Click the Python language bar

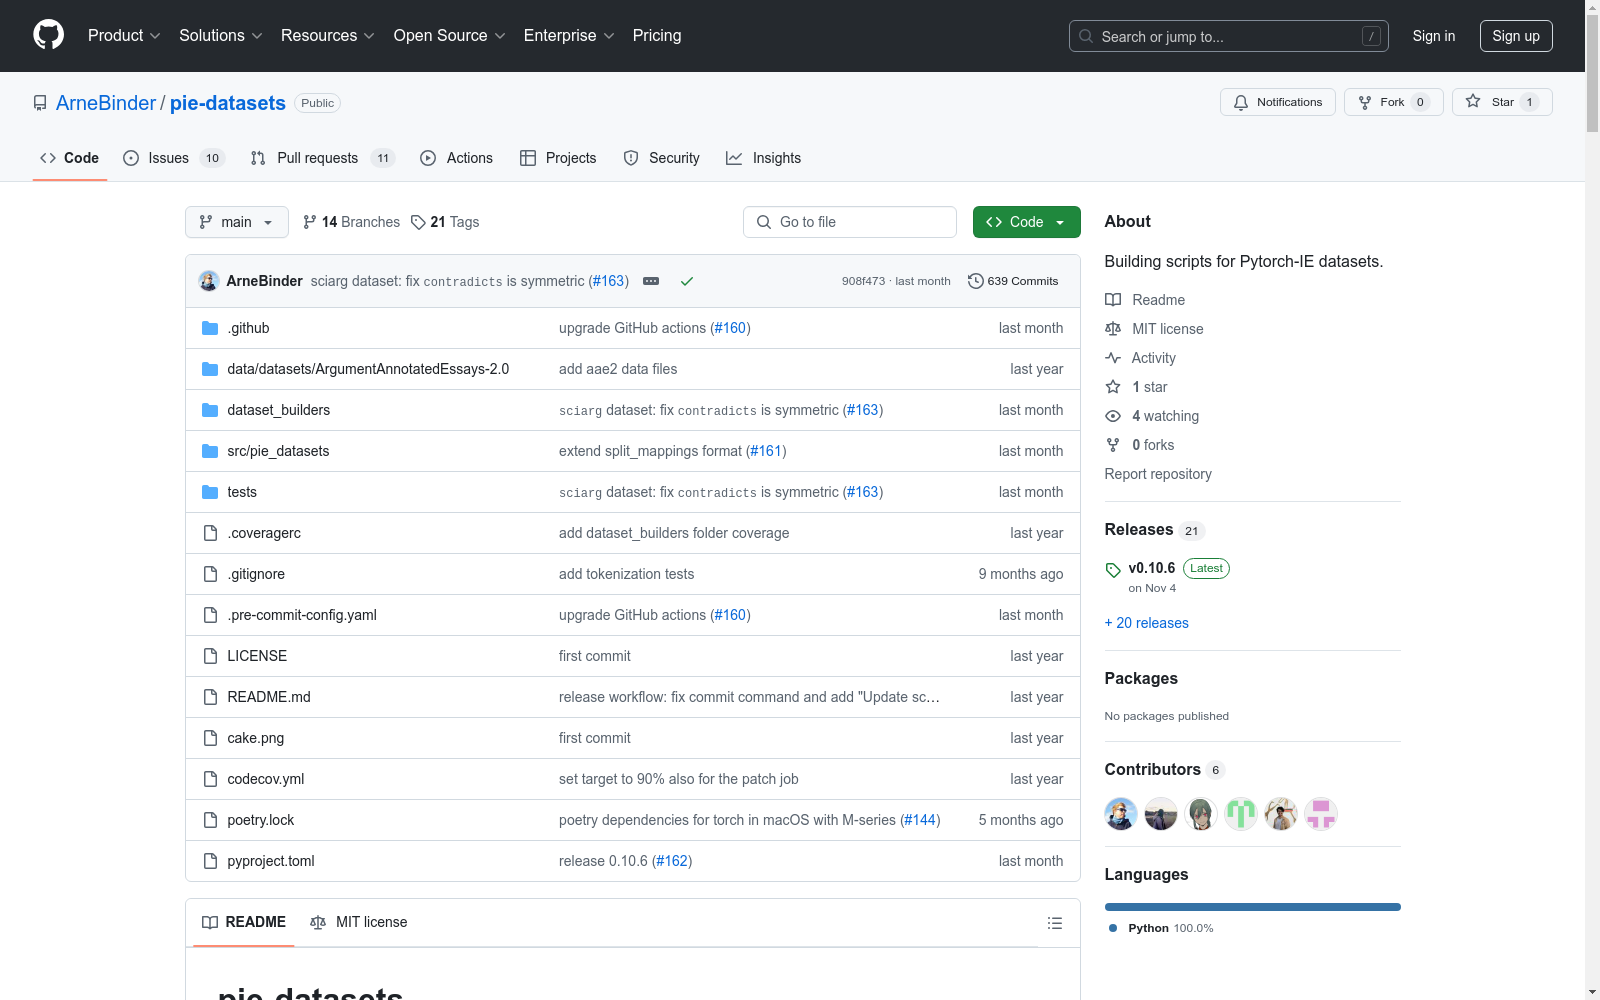click(1253, 907)
